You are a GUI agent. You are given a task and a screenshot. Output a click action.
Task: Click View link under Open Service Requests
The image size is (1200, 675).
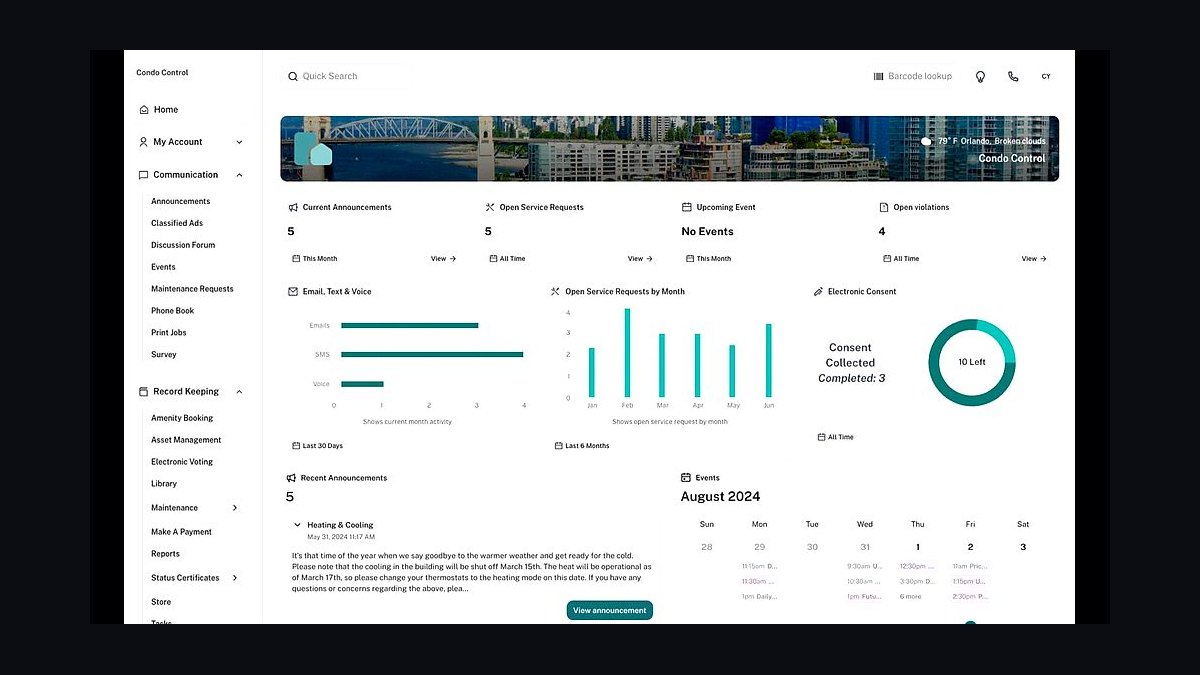click(640, 259)
